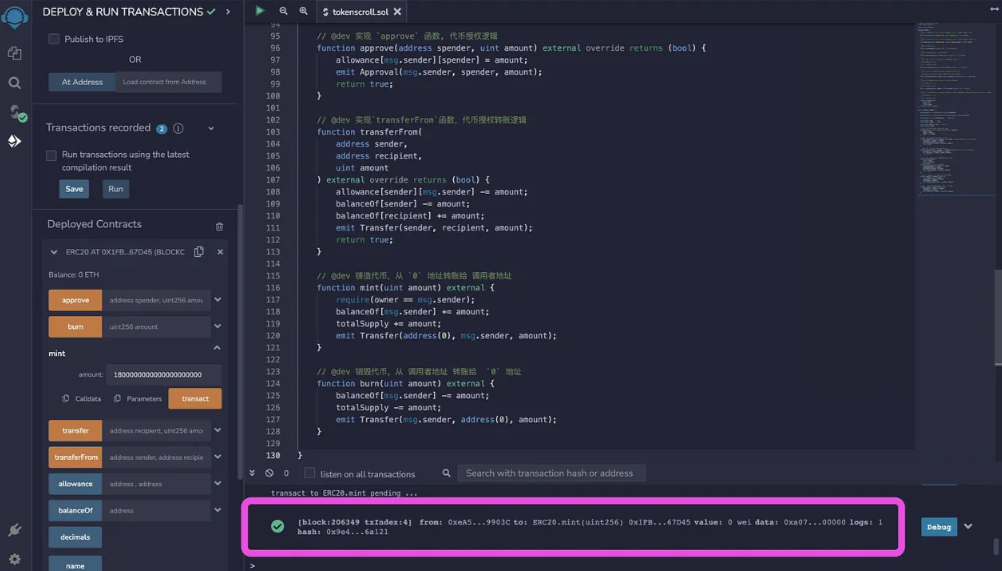Toggle listen on all transactions checkbox
1002x571 pixels.
click(309, 473)
